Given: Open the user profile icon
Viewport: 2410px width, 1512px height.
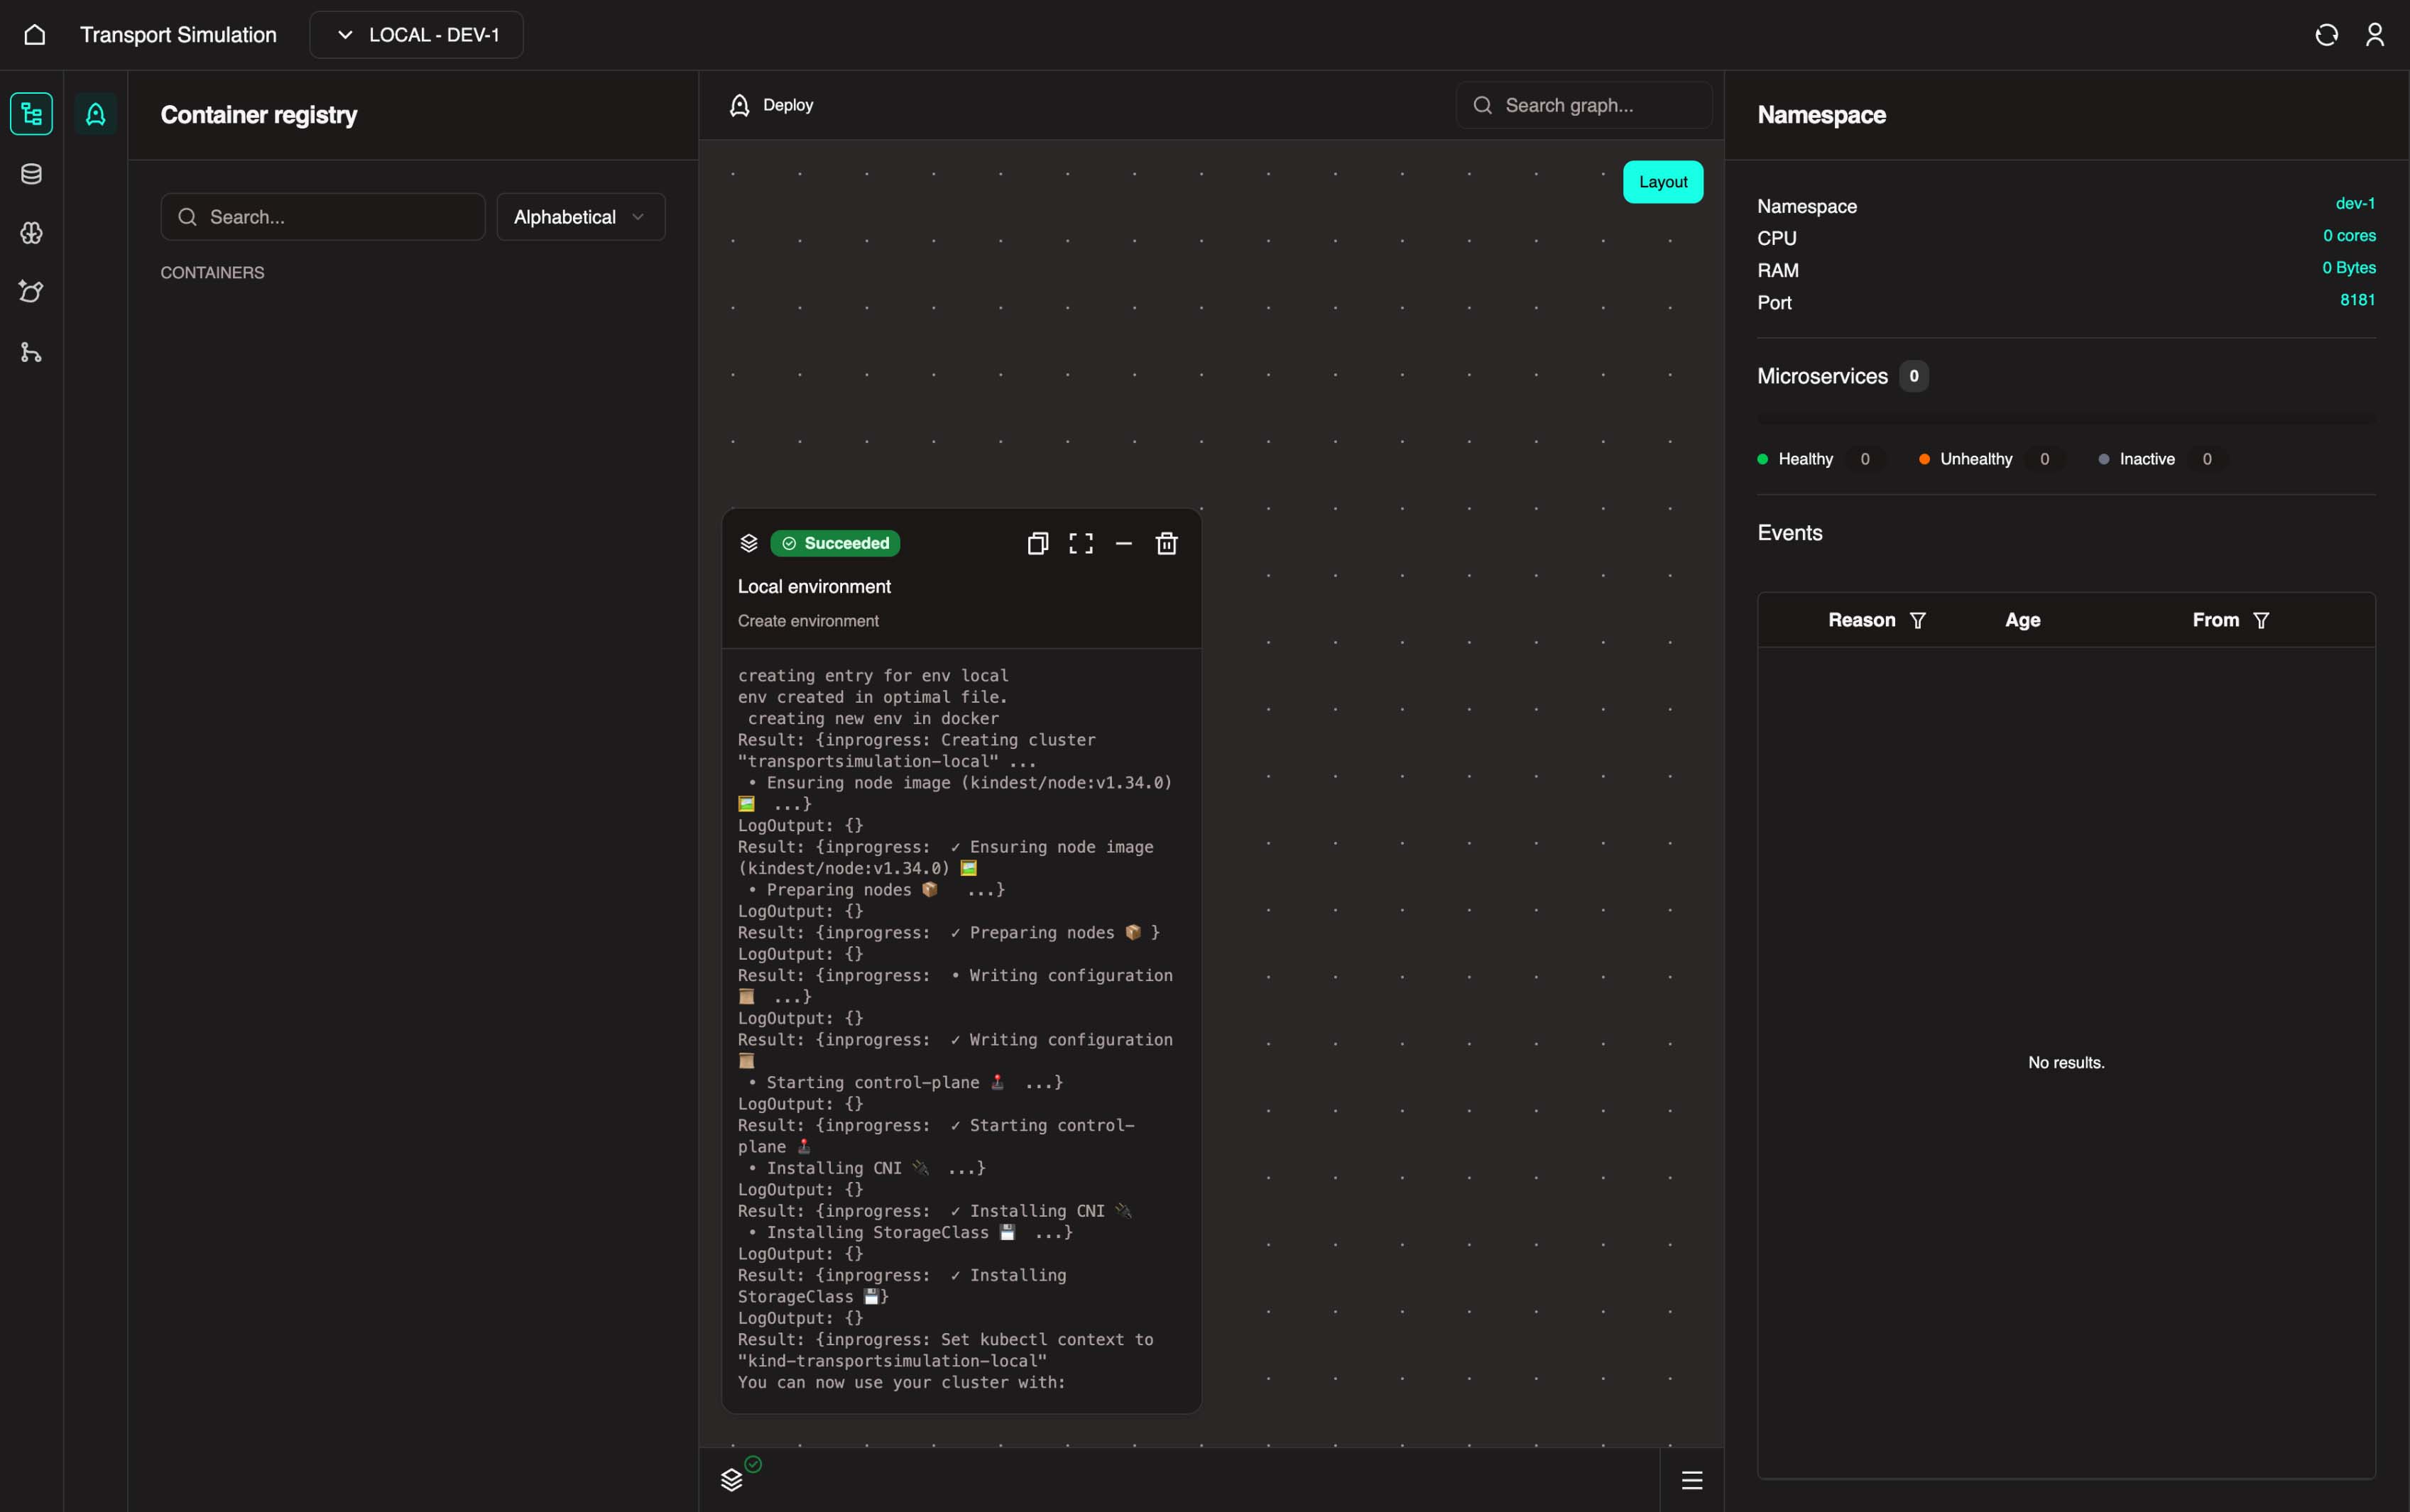Looking at the screenshot, I should pyautogui.click(x=2375, y=35).
